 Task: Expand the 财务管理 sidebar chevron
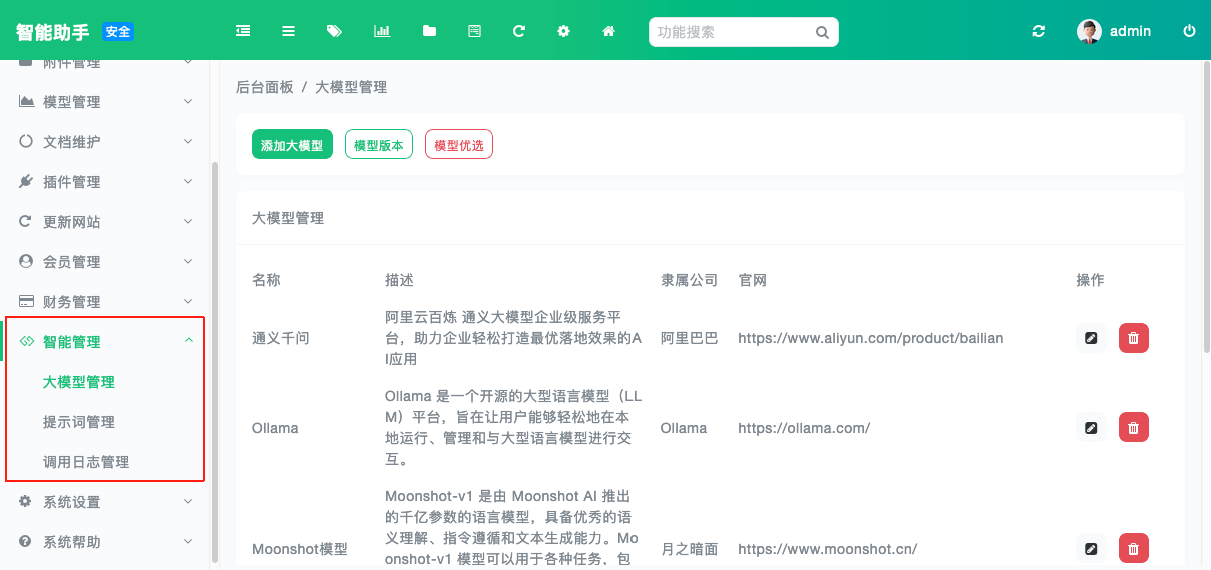[188, 302]
